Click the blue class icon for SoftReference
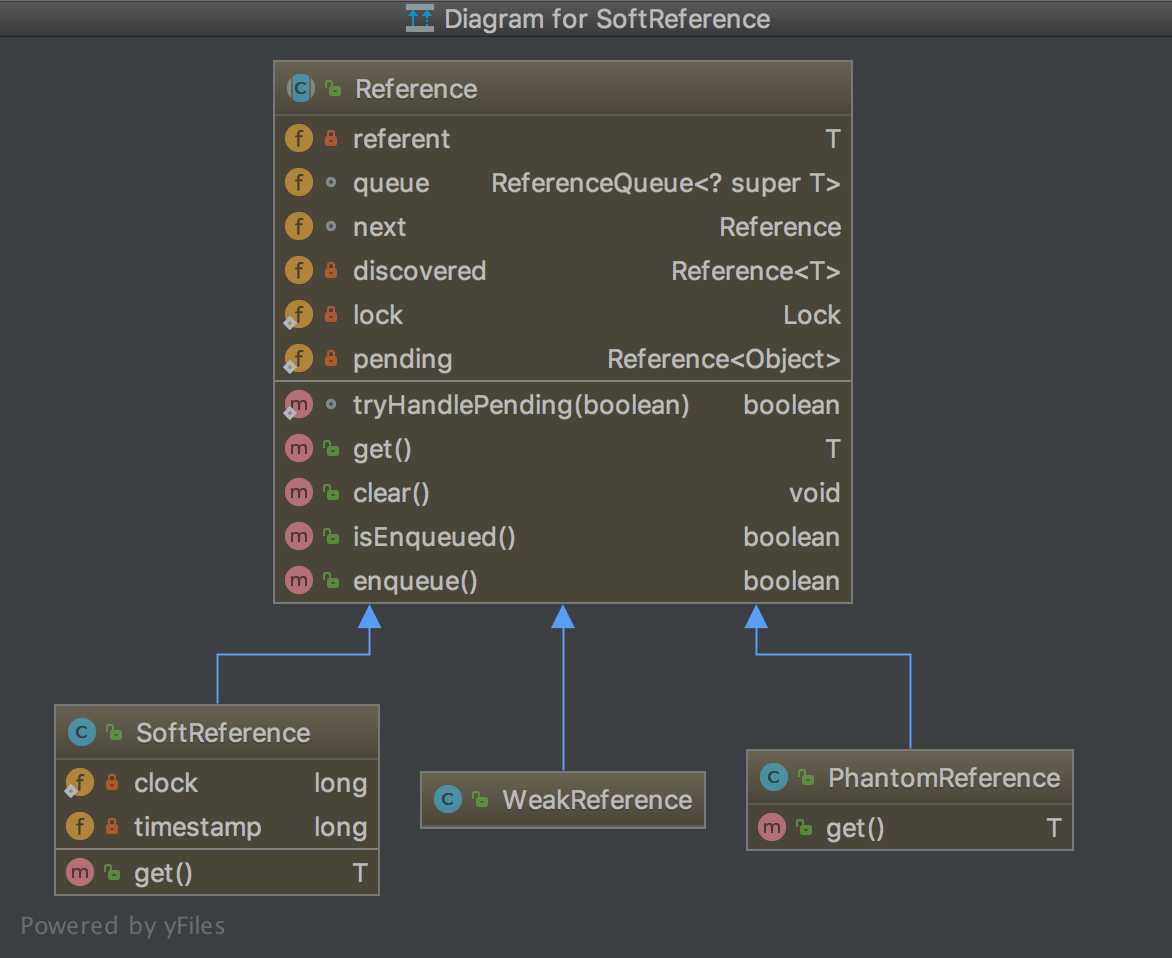This screenshot has height=958, width=1172. tap(80, 732)
